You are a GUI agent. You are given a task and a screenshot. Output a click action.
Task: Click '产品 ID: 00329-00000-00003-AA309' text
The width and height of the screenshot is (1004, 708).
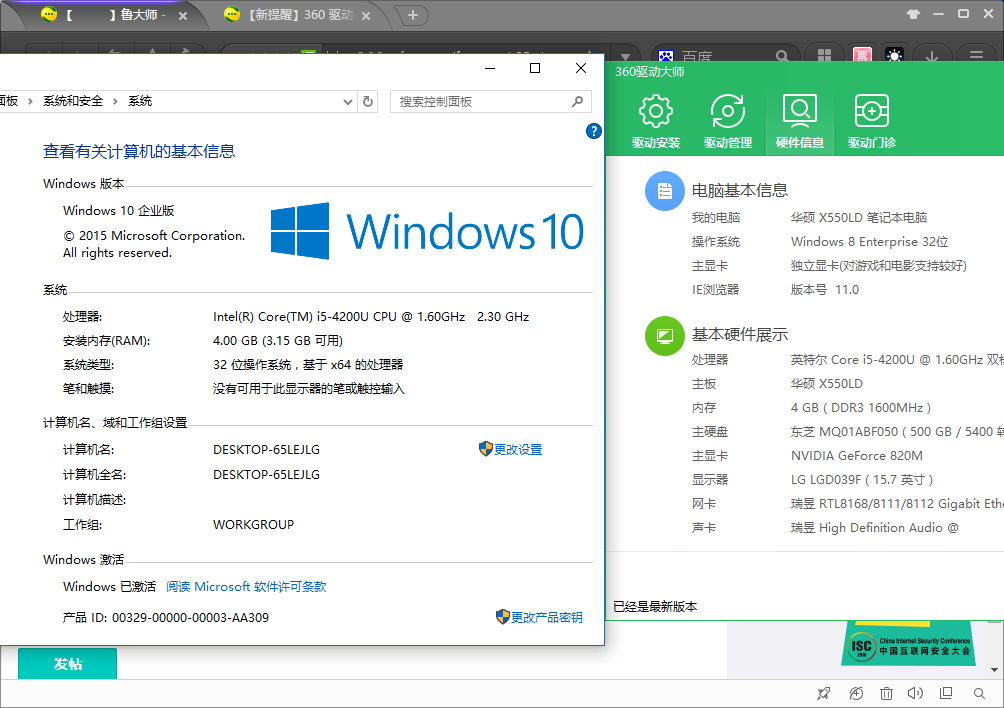pyautogui.click(x=166, y=618)
